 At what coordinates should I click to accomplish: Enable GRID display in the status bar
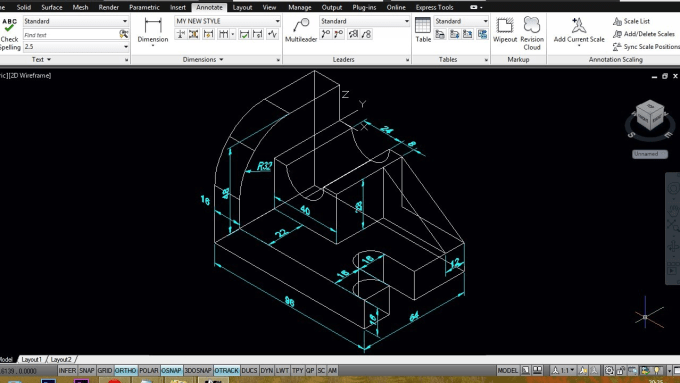pyautogui.click(x=105, y=370)
